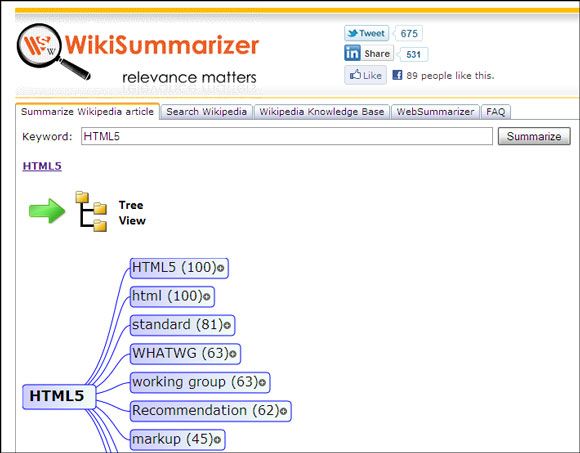580x453 pixels.
Task: Expand the markup (45) node
Action: pos(217,440)
